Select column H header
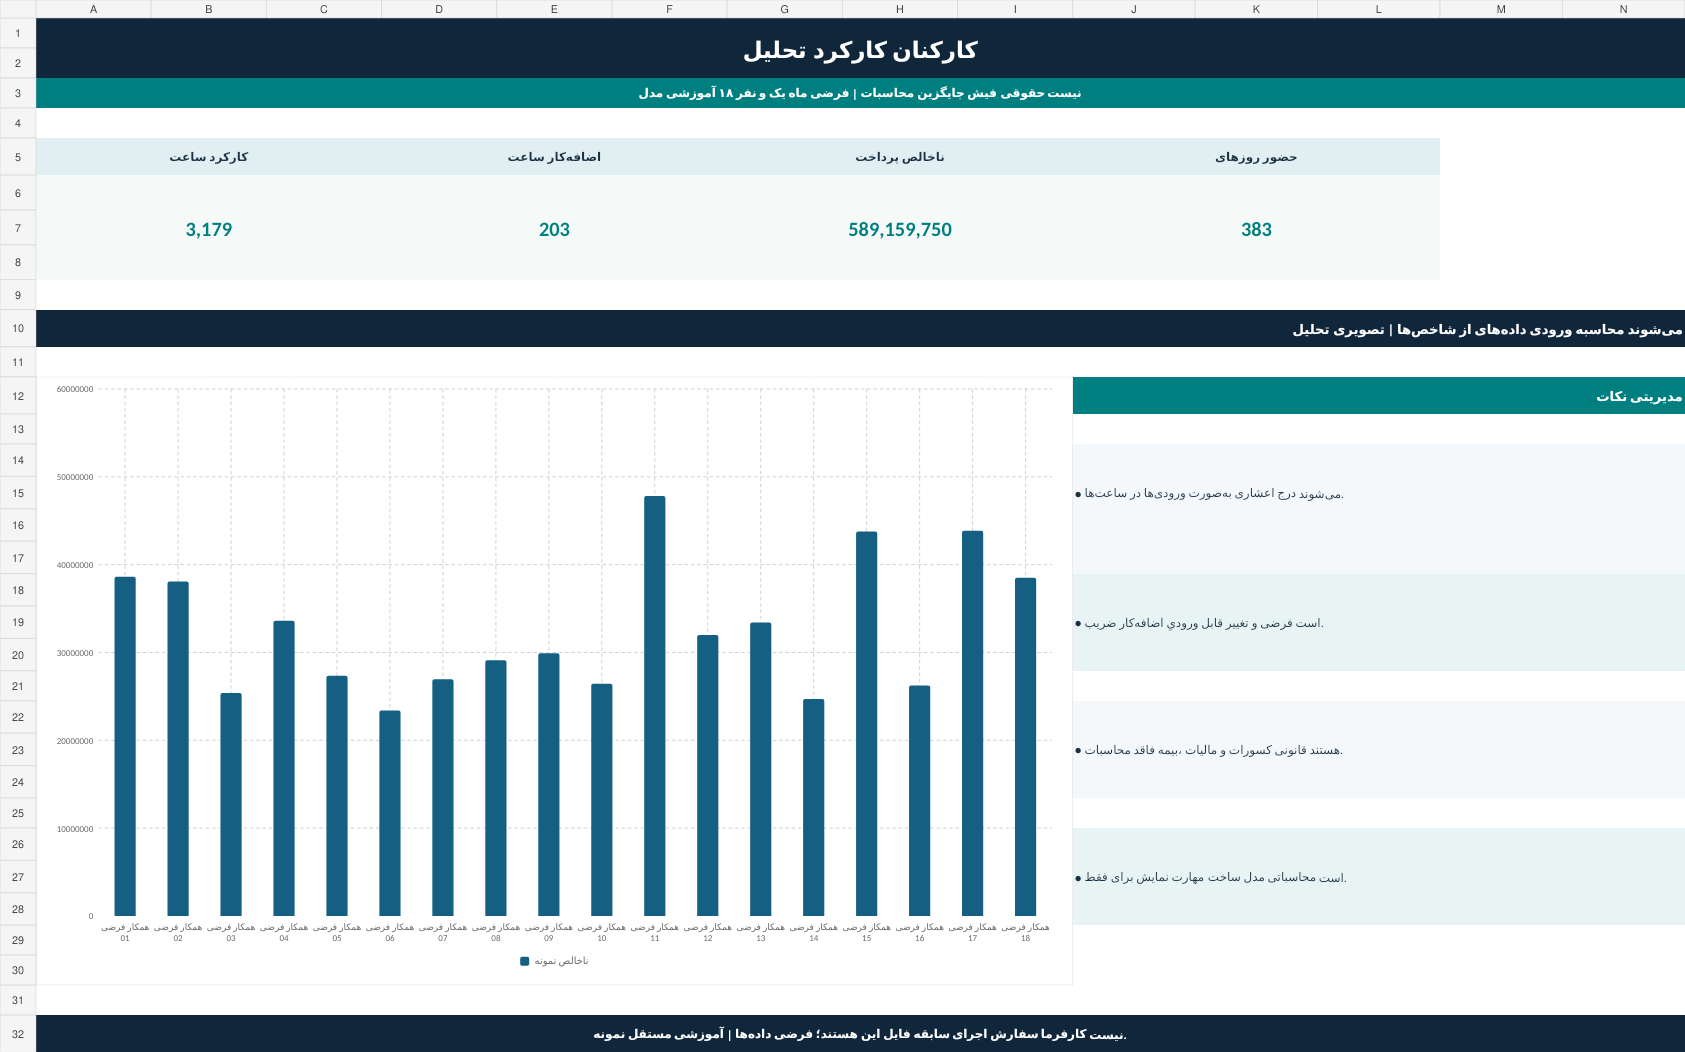This screenshot has width=1685, height=1052. pyautogui.click(x=900, y=9)
